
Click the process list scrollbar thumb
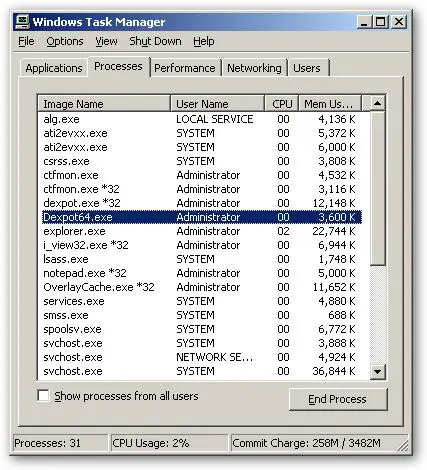point(377,189)
